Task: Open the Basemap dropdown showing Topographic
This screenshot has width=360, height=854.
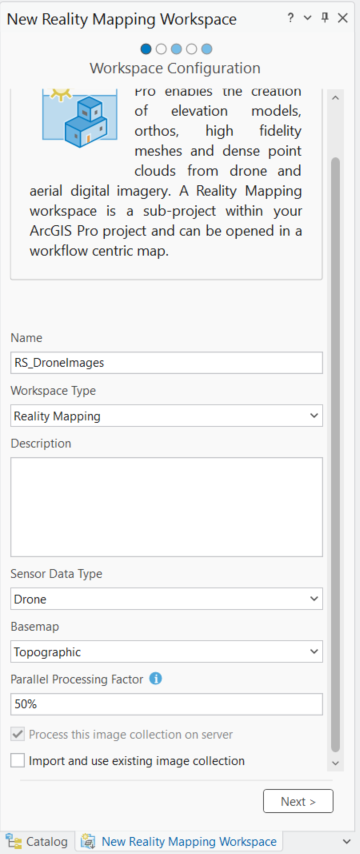Action: (x=167, y=652)
